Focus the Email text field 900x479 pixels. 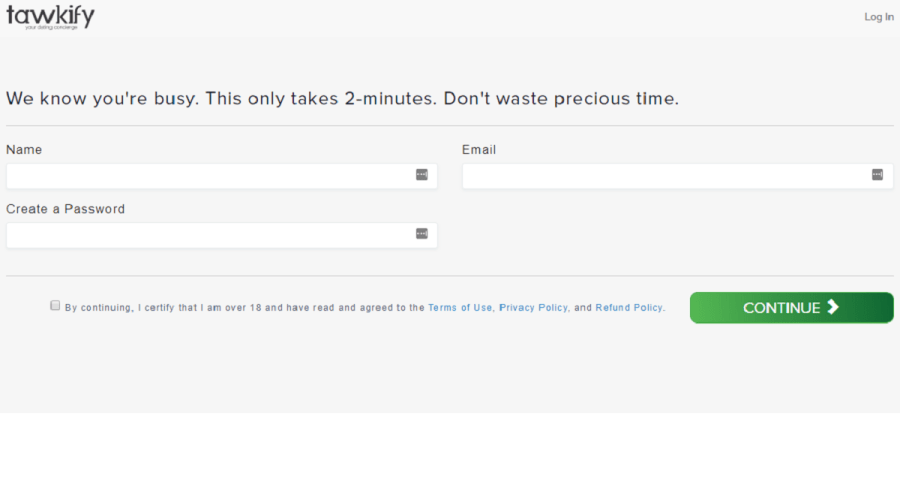click(665, 176)
